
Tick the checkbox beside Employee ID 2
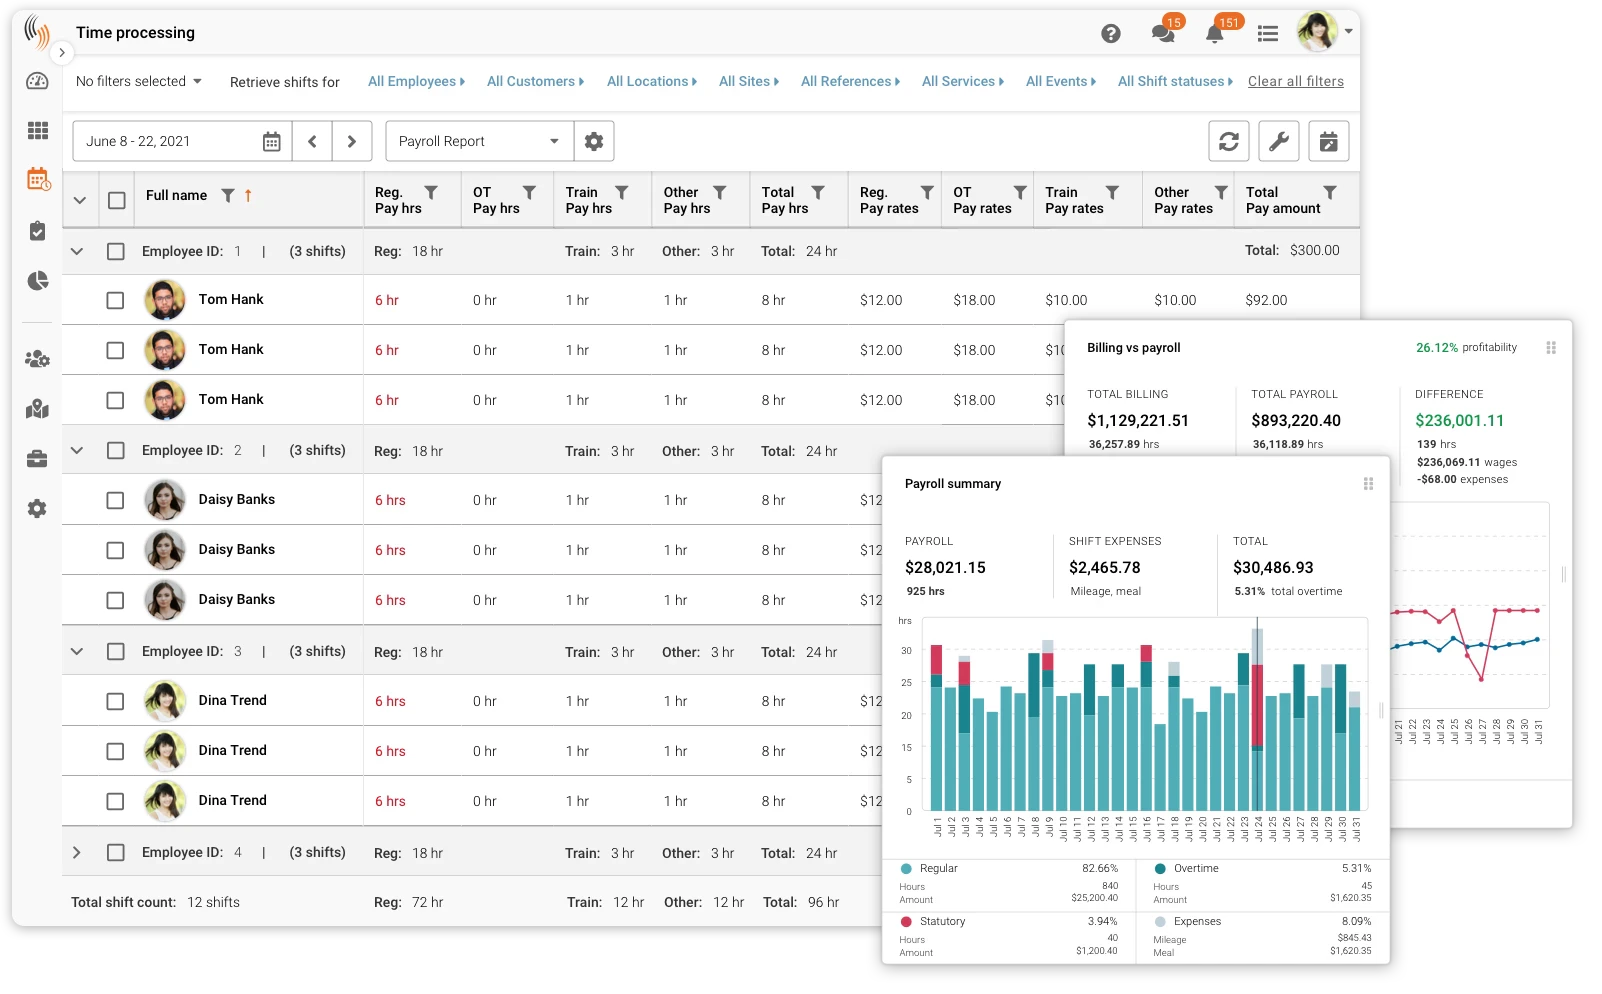(x=116, y=450)
